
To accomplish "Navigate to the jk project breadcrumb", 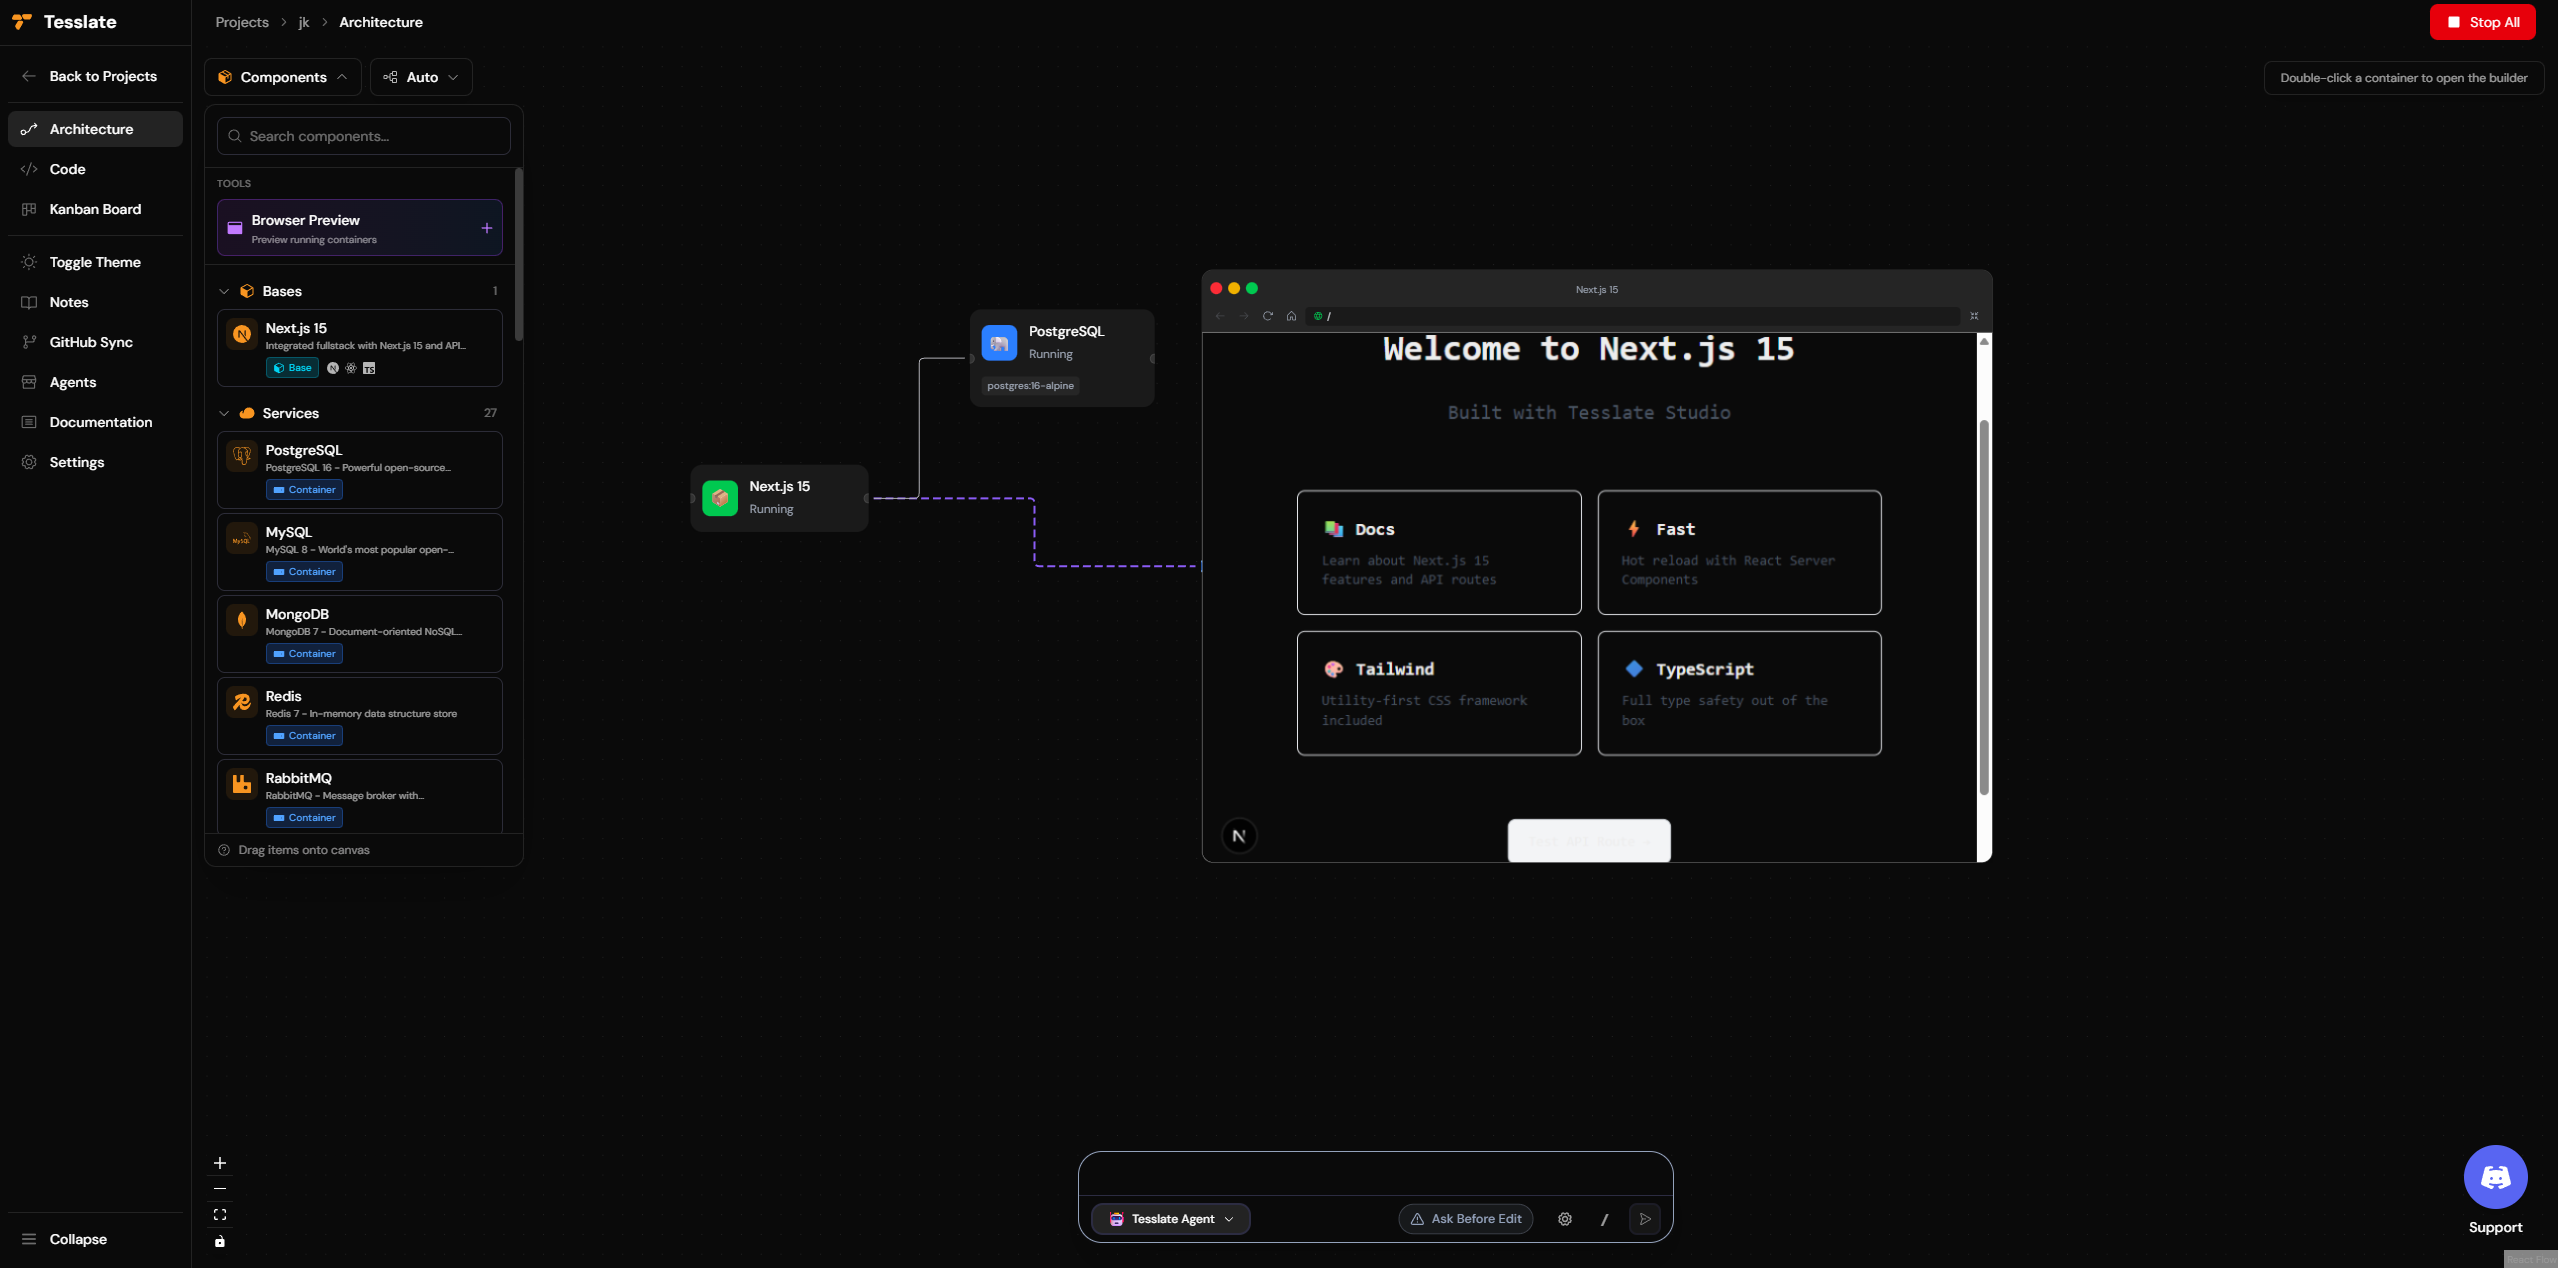I will click(x=303, y=22).
